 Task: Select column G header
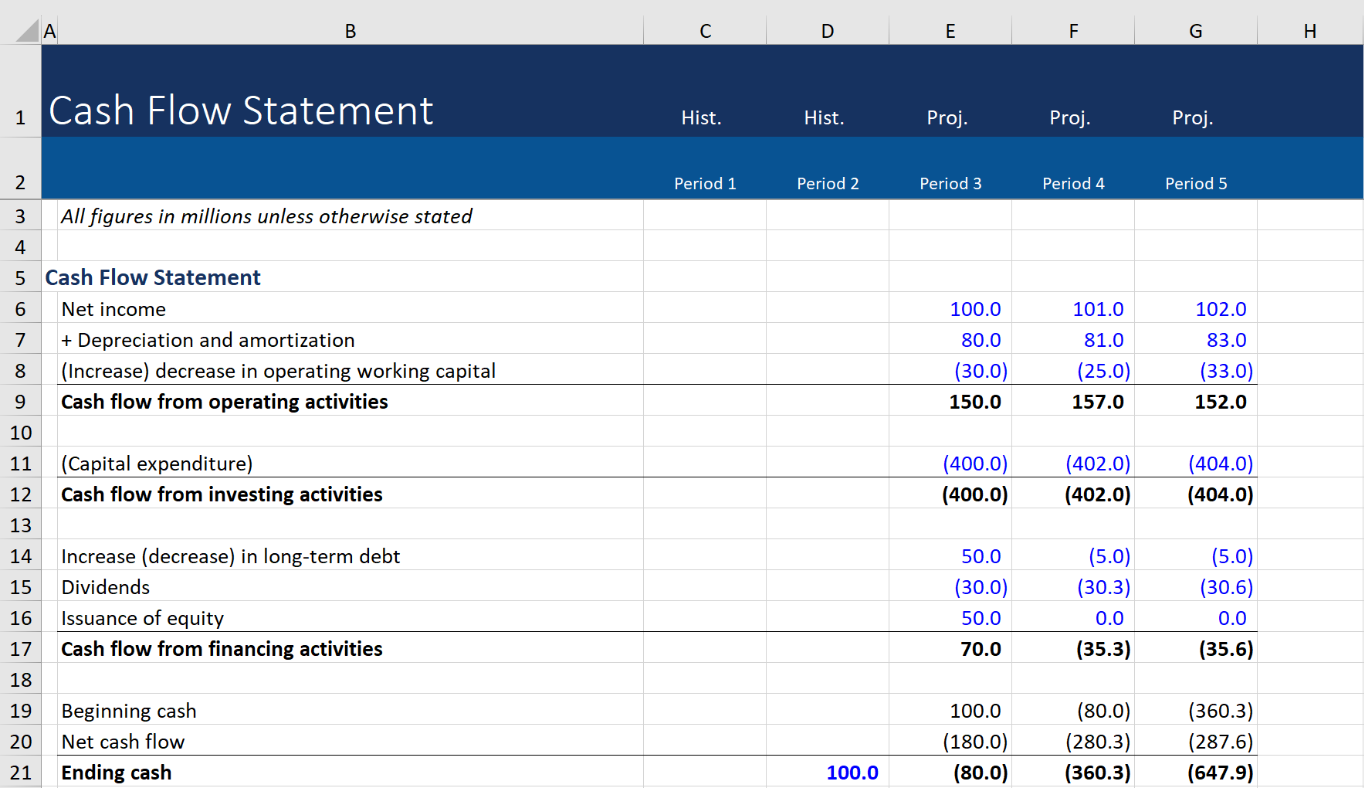pos(1196,32)
